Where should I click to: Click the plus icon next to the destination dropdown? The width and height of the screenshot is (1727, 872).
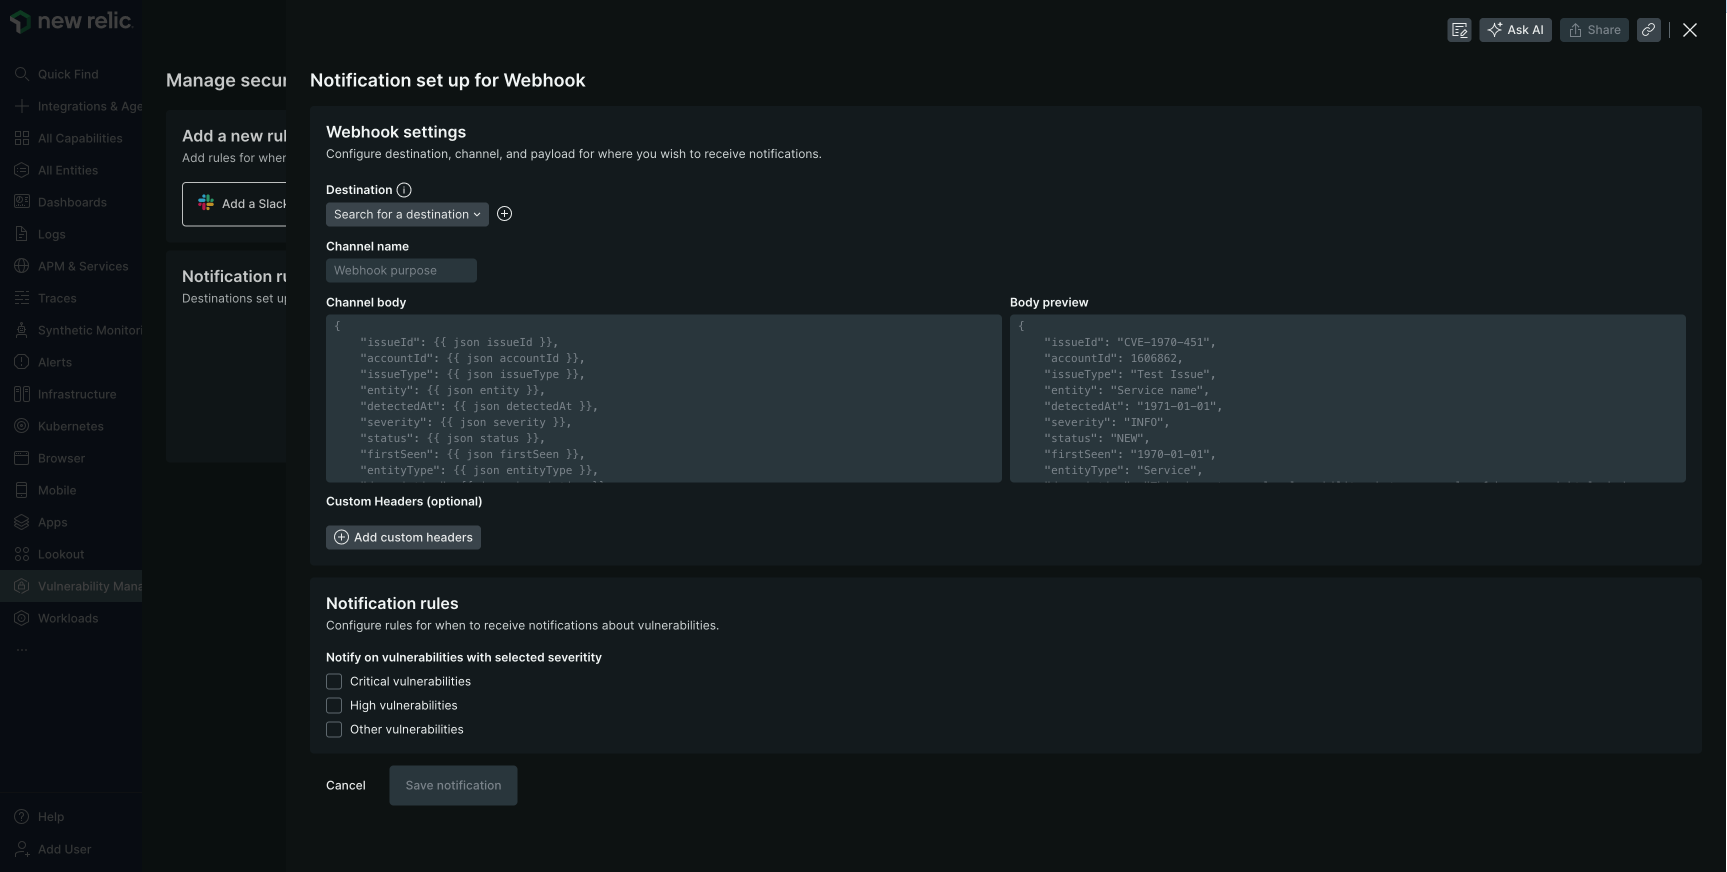point(504,214)
